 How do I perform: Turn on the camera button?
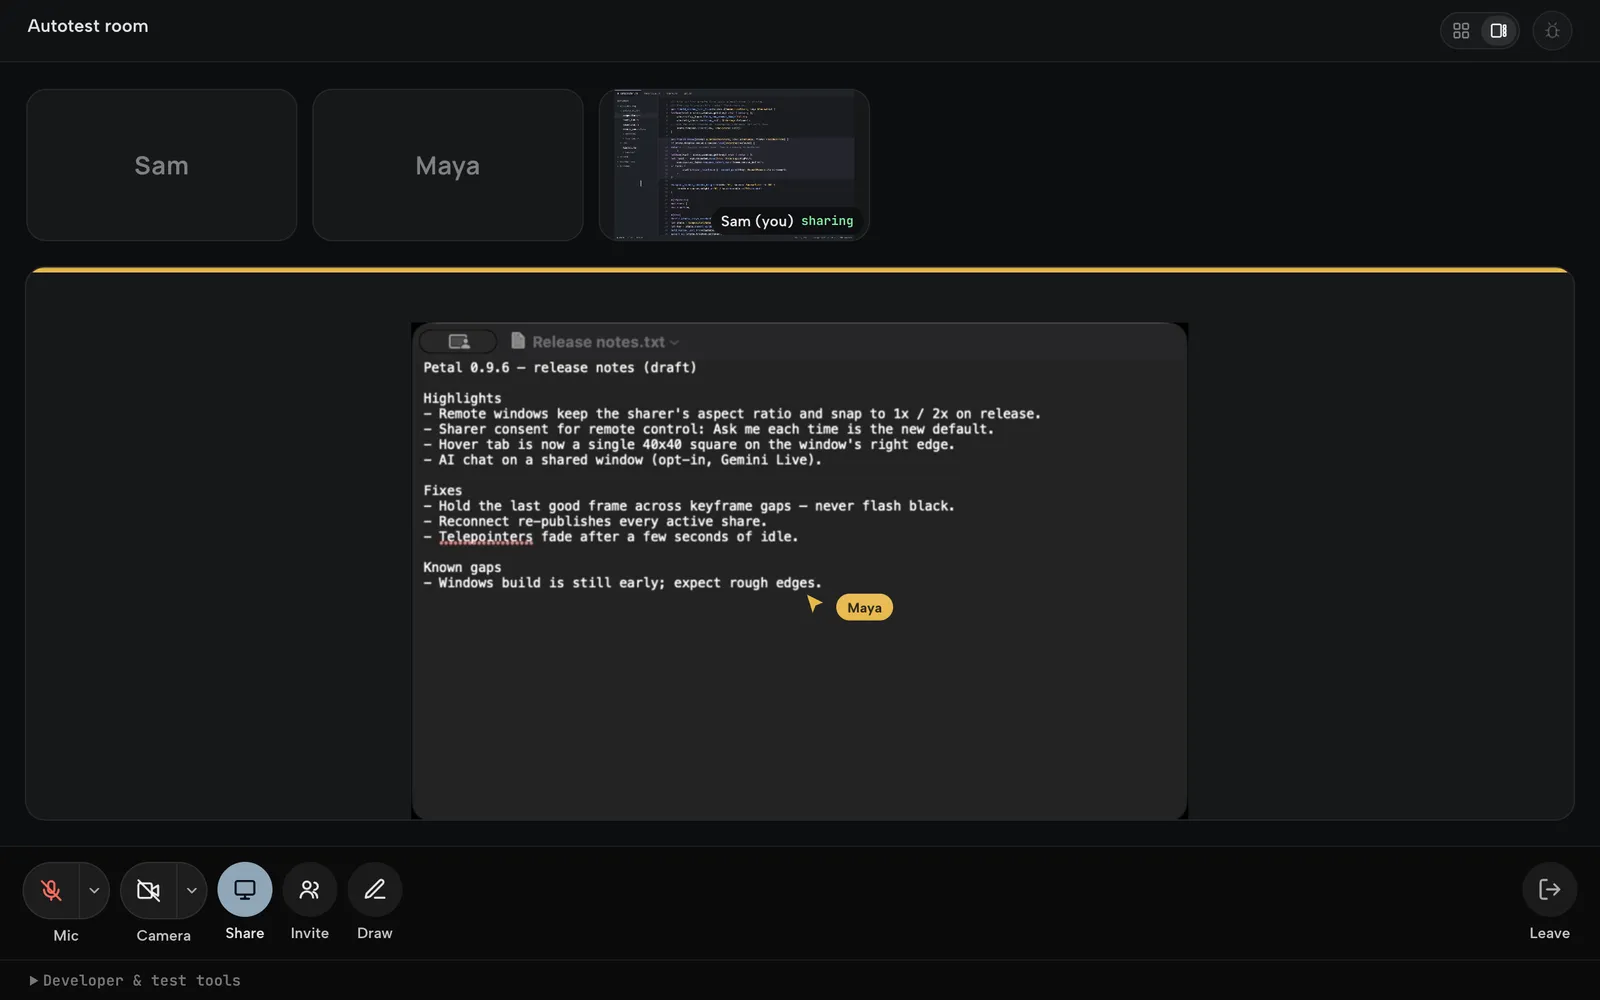point(148,890)
